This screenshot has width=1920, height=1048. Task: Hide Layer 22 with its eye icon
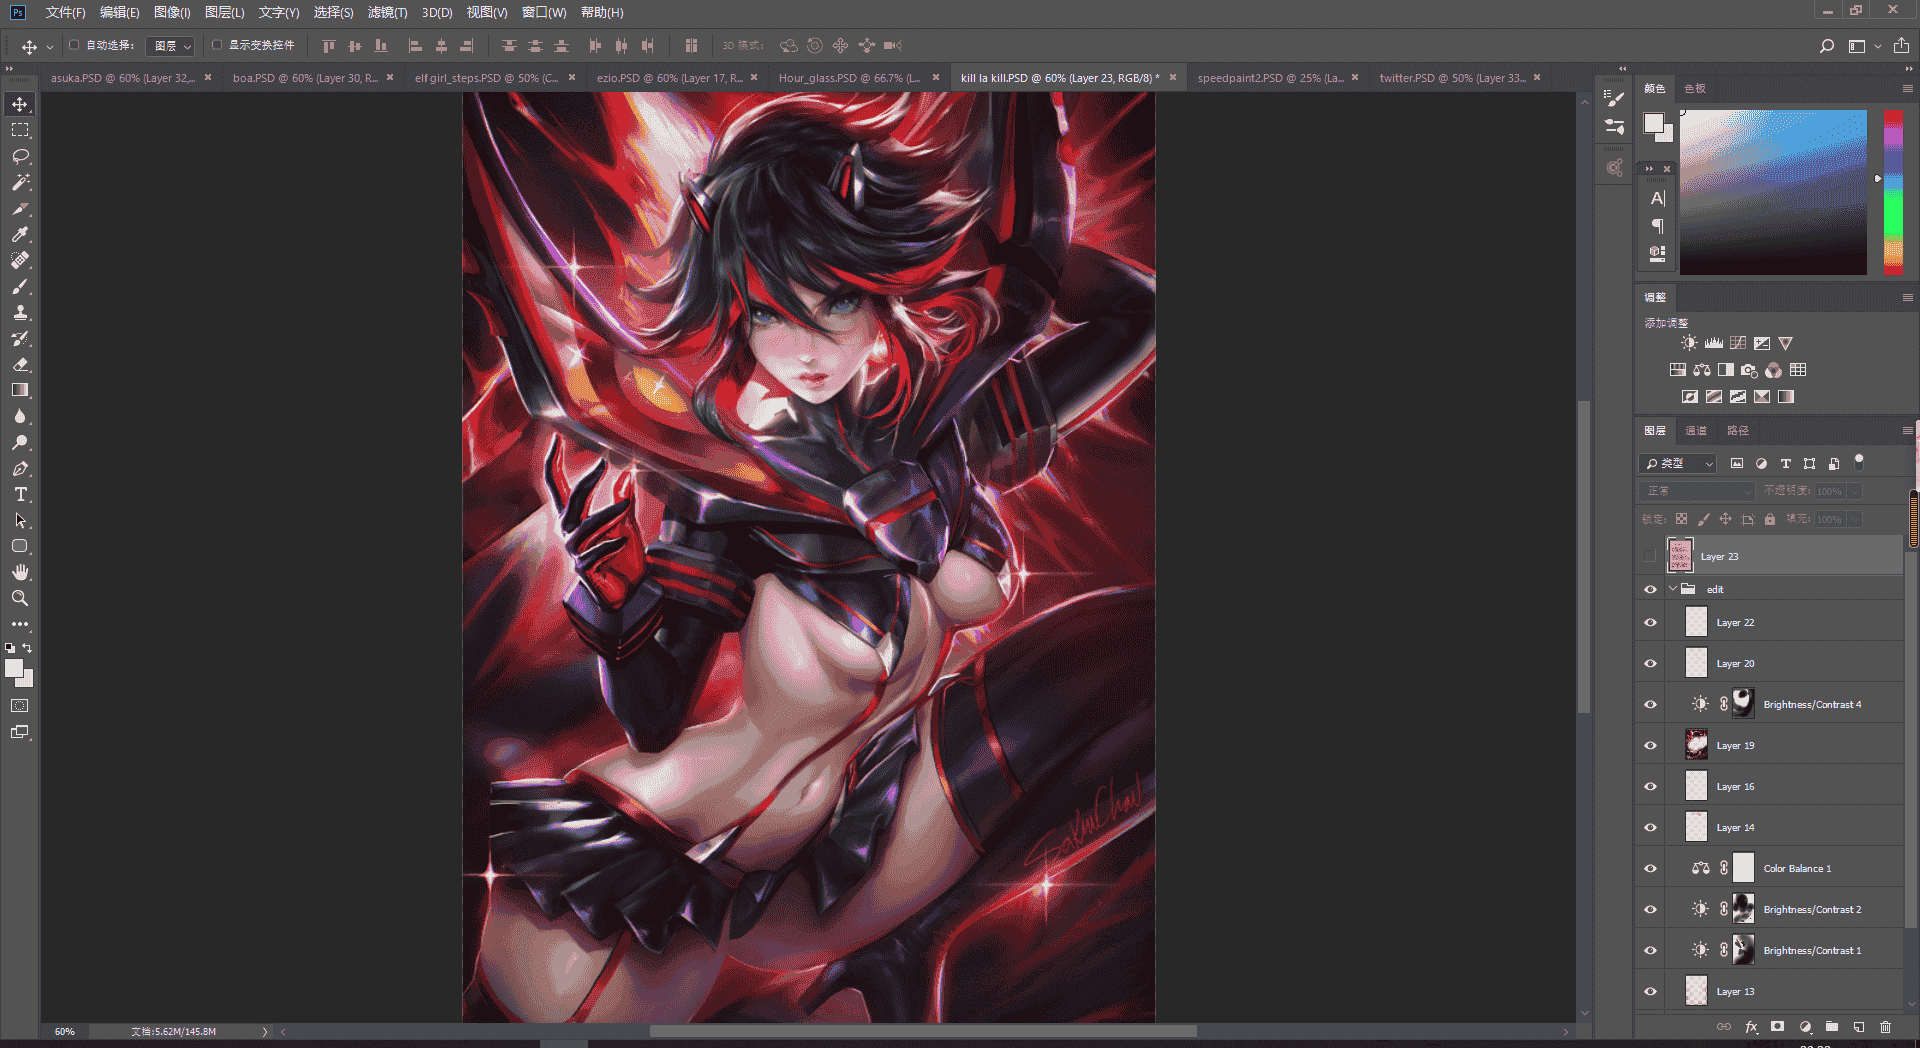pyautogui.click(x=1650, y=622)
